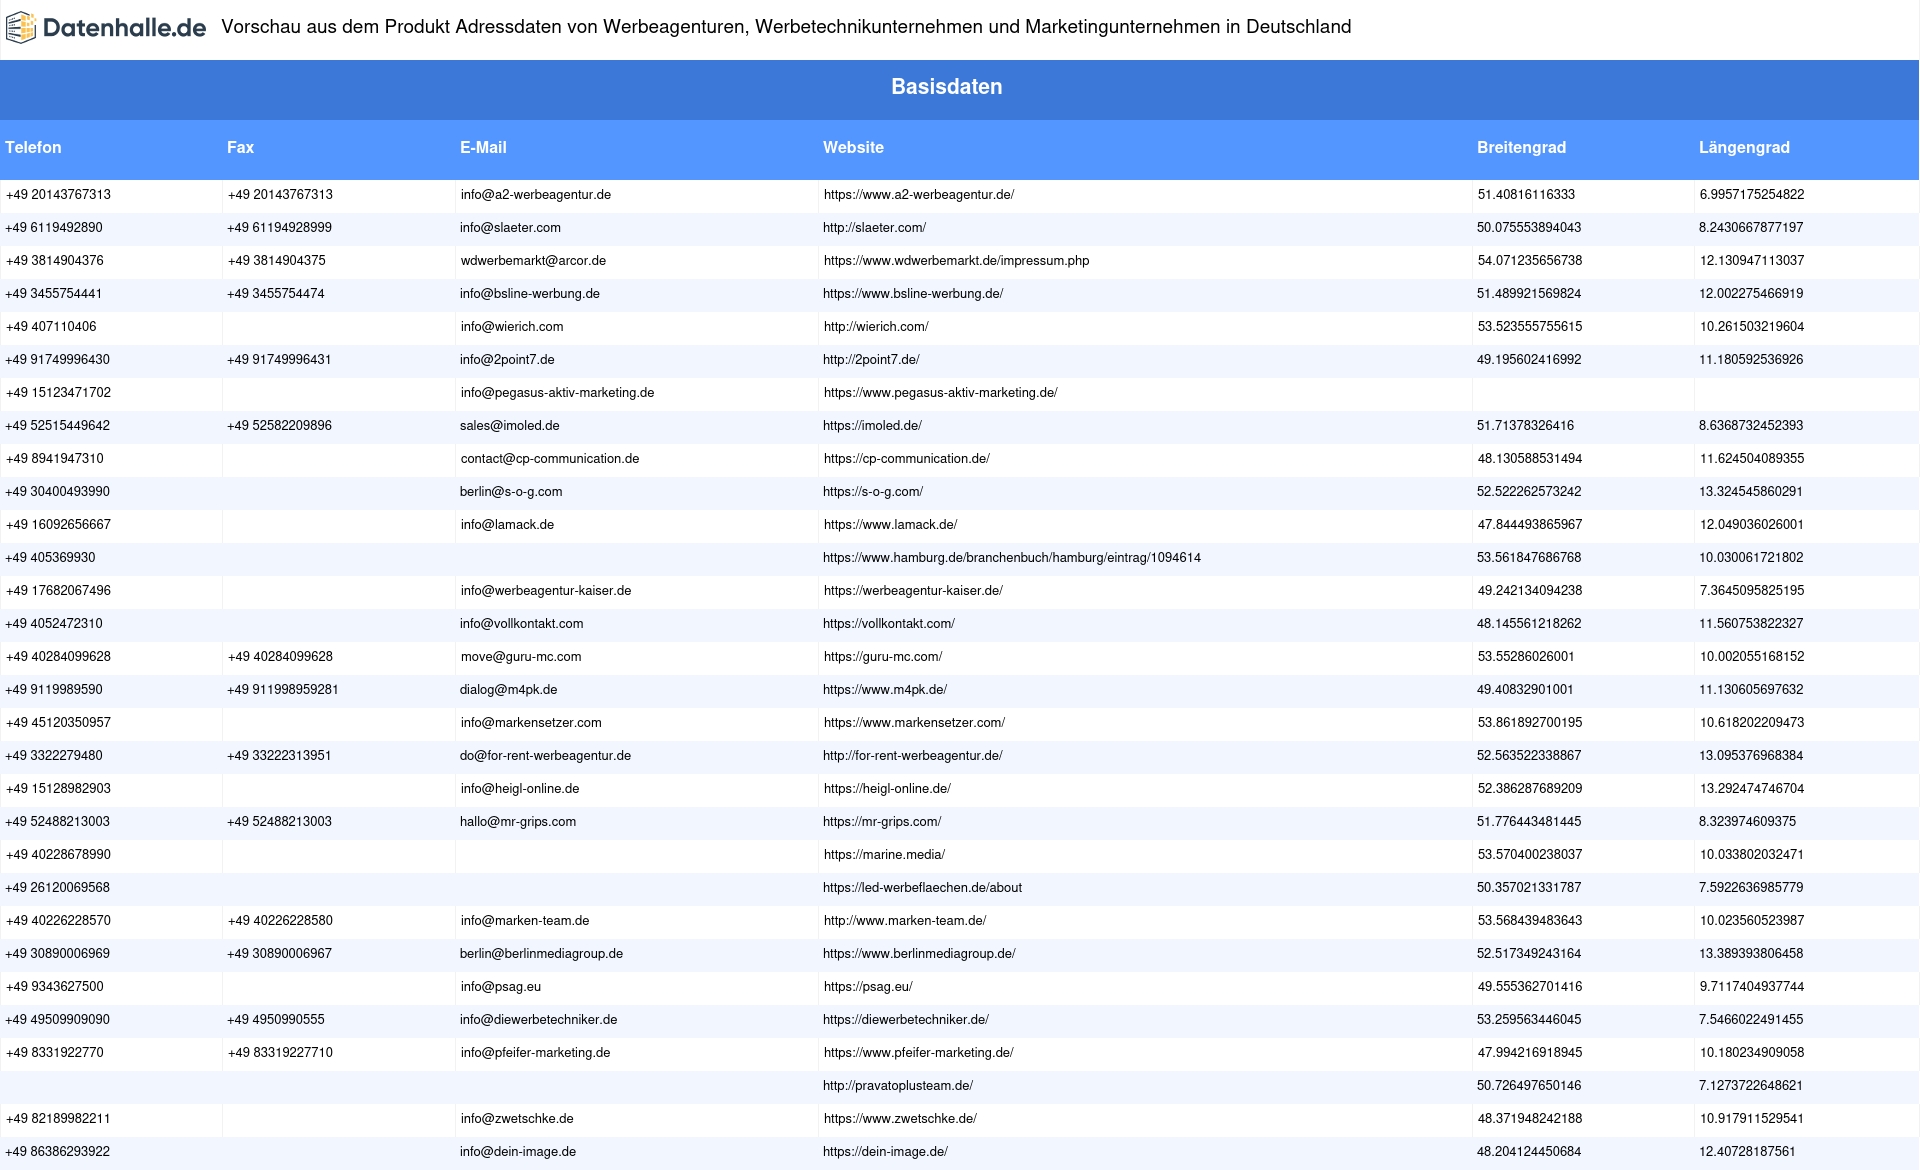
Task: Open website https://www.a2-werbeagentur.de/
Action: coord(918,195)
